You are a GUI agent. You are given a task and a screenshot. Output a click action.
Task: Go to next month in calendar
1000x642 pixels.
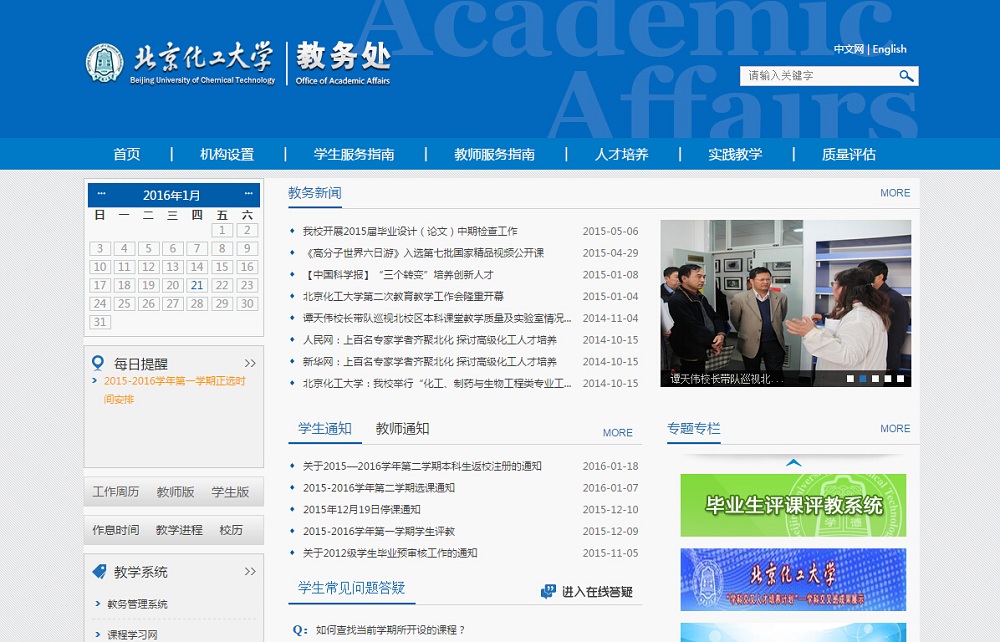[248, 194]
